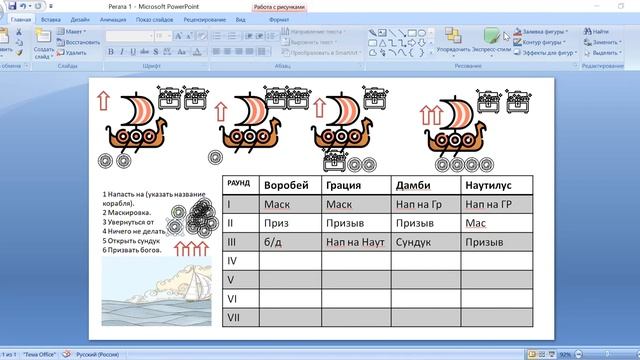Viewport: 640px width, 360px height.
Task: Open the font size combo box
Action: pos(163,36)
